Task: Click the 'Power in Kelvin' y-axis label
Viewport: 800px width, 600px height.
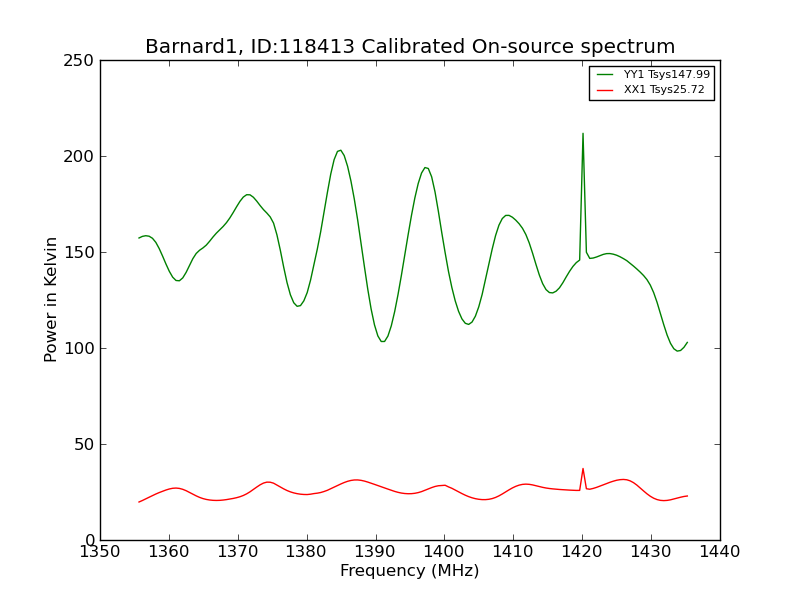Action: (x=50, y=300)
